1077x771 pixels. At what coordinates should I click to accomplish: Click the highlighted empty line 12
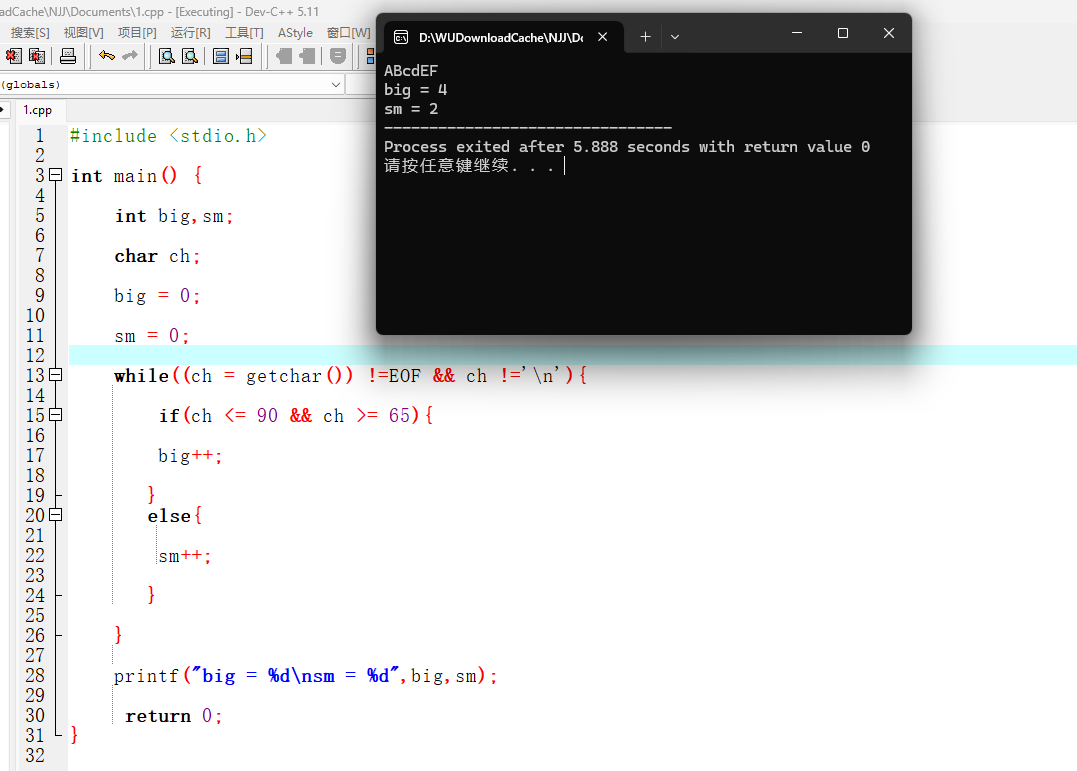[573, 355]
